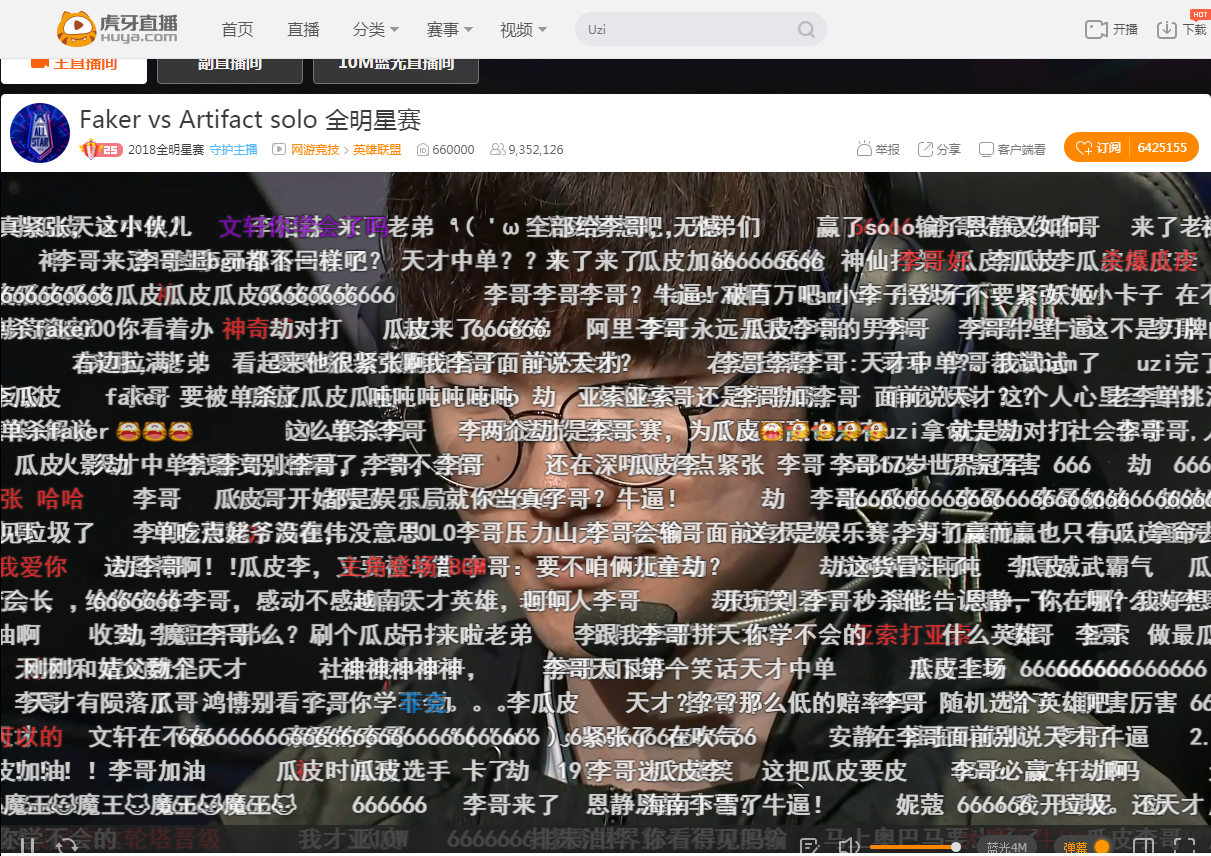Click the 举报 report icon

click(865, 149)
